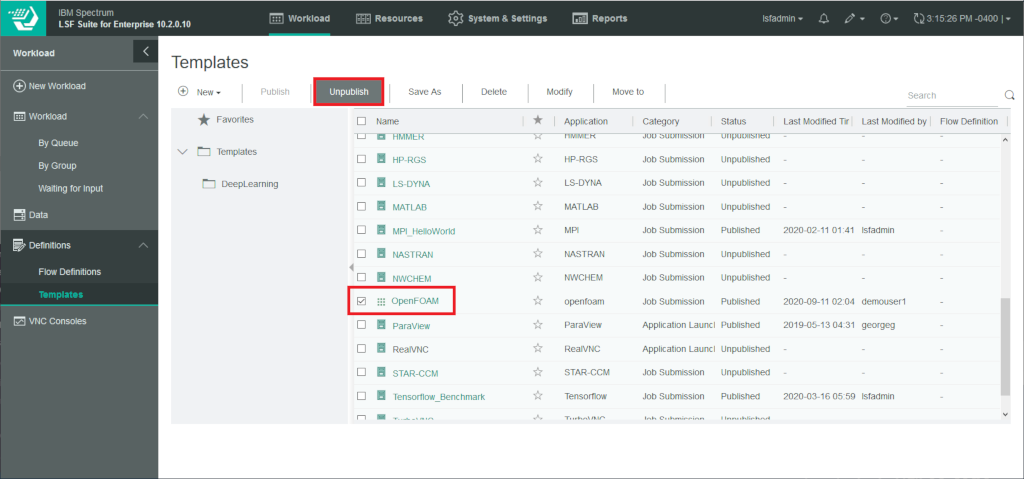Image resolution: width=1024 pixels, height=479 pixels.
Task: Open the Reports top navigation tab
Action: click(600, 18)
